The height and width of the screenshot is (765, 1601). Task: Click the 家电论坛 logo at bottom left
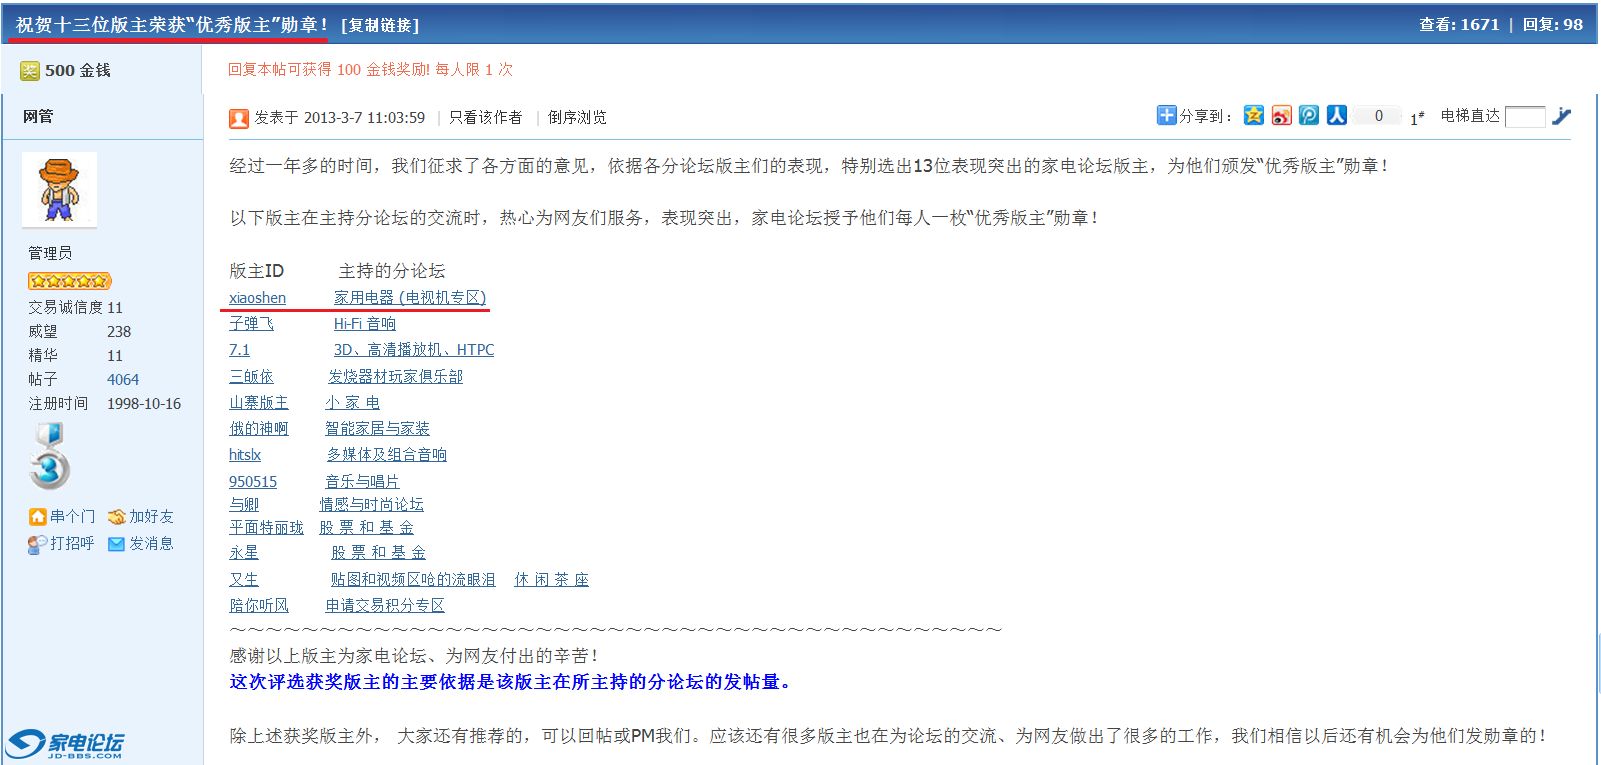coord(66,744)
